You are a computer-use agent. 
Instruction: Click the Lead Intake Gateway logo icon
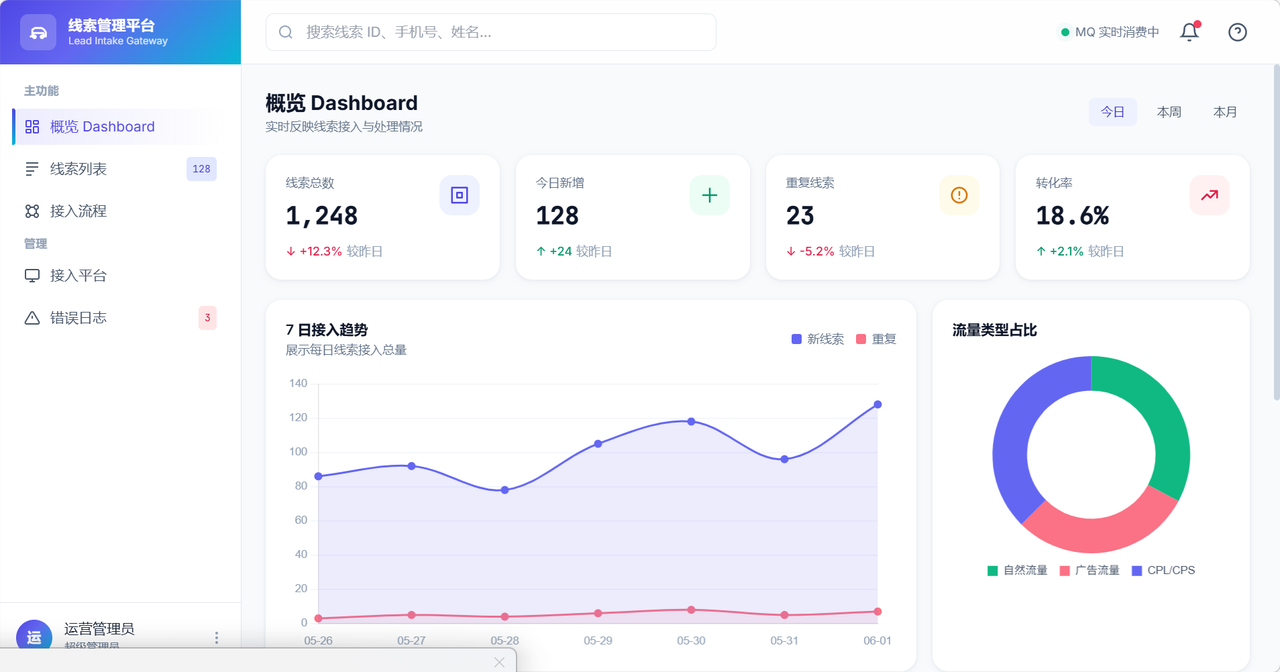tap(38, 32)
